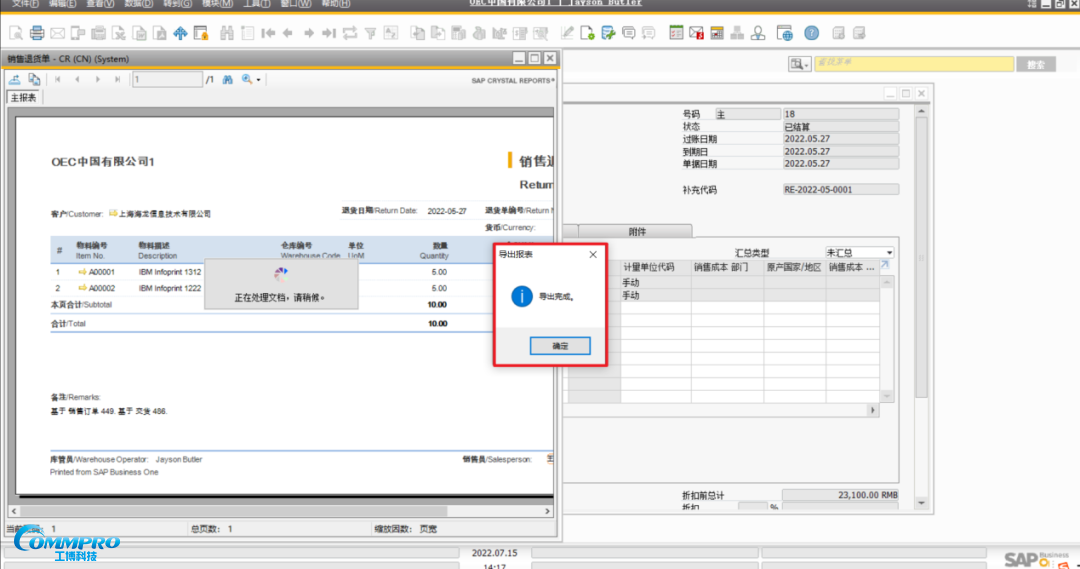This screenshot has width=1080, height=569.
Task: Switch to the 附件 tab
Action: pos(636,231)
